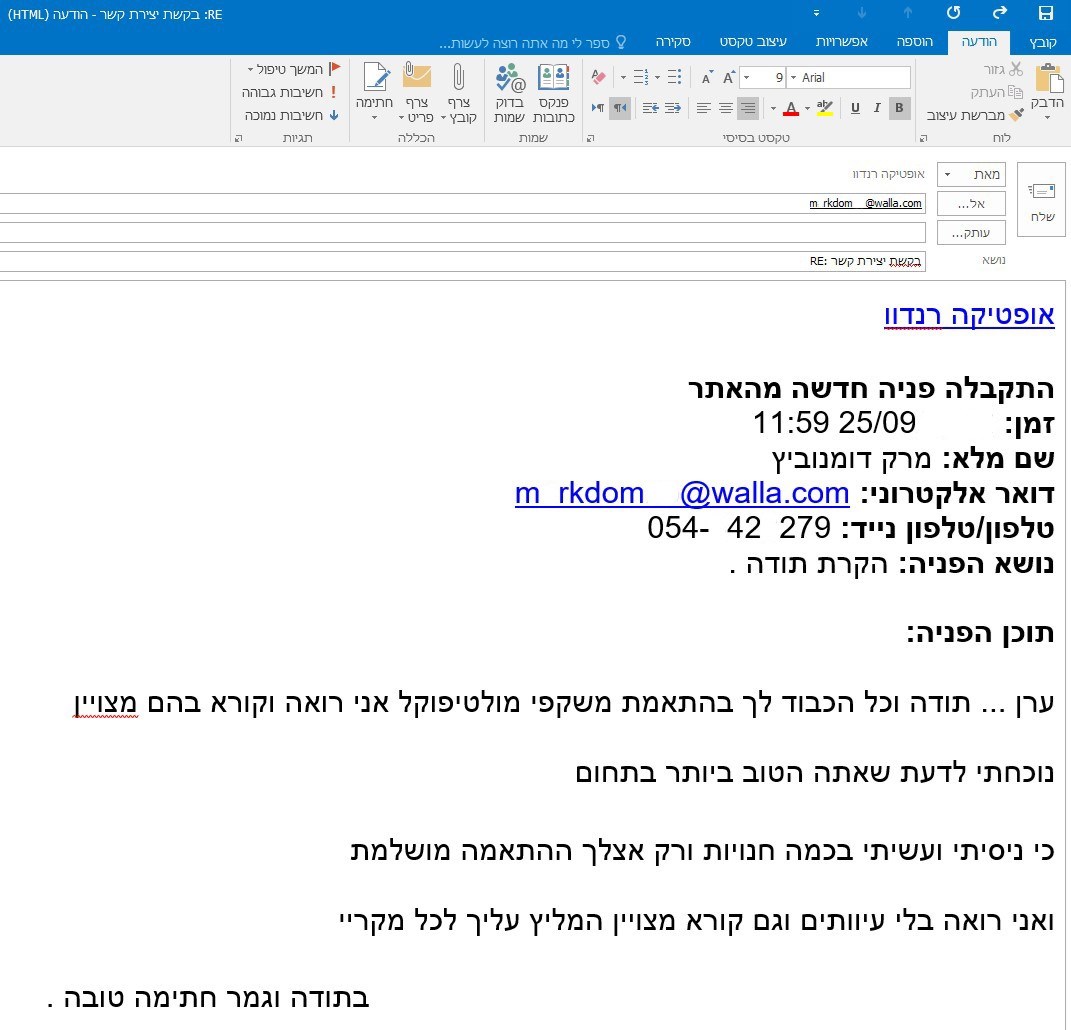Toggle Underline formatting (U)

pos(855,108)
